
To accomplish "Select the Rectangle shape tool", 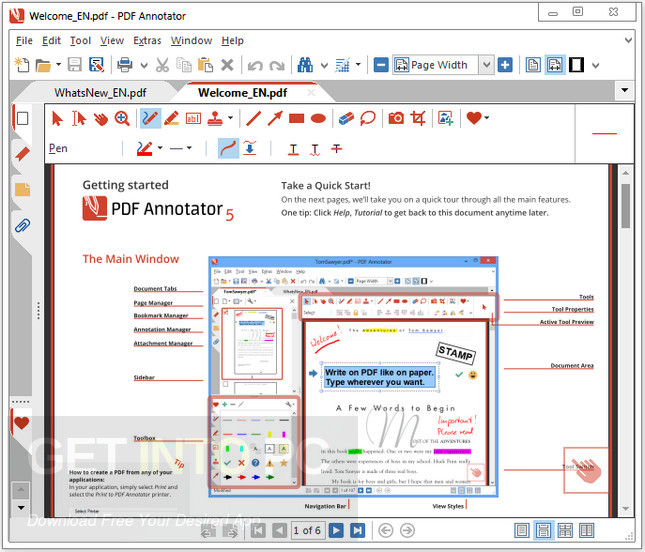I will [297, 119].
